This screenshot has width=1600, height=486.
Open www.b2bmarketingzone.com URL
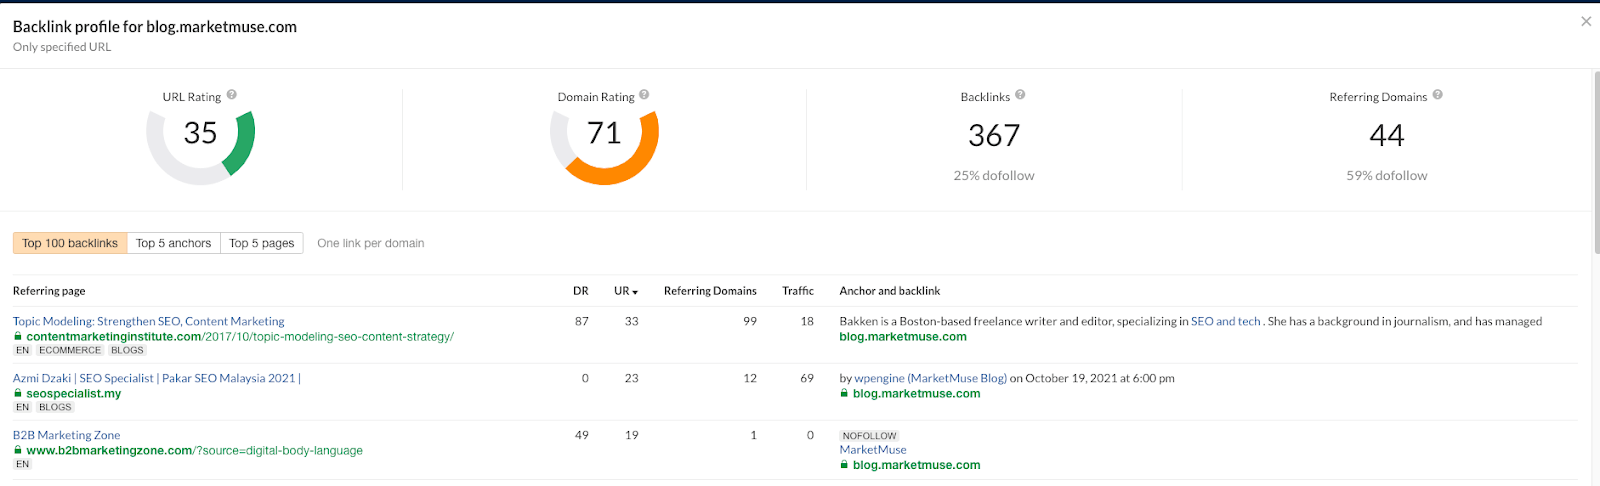(x=195, y=451)
